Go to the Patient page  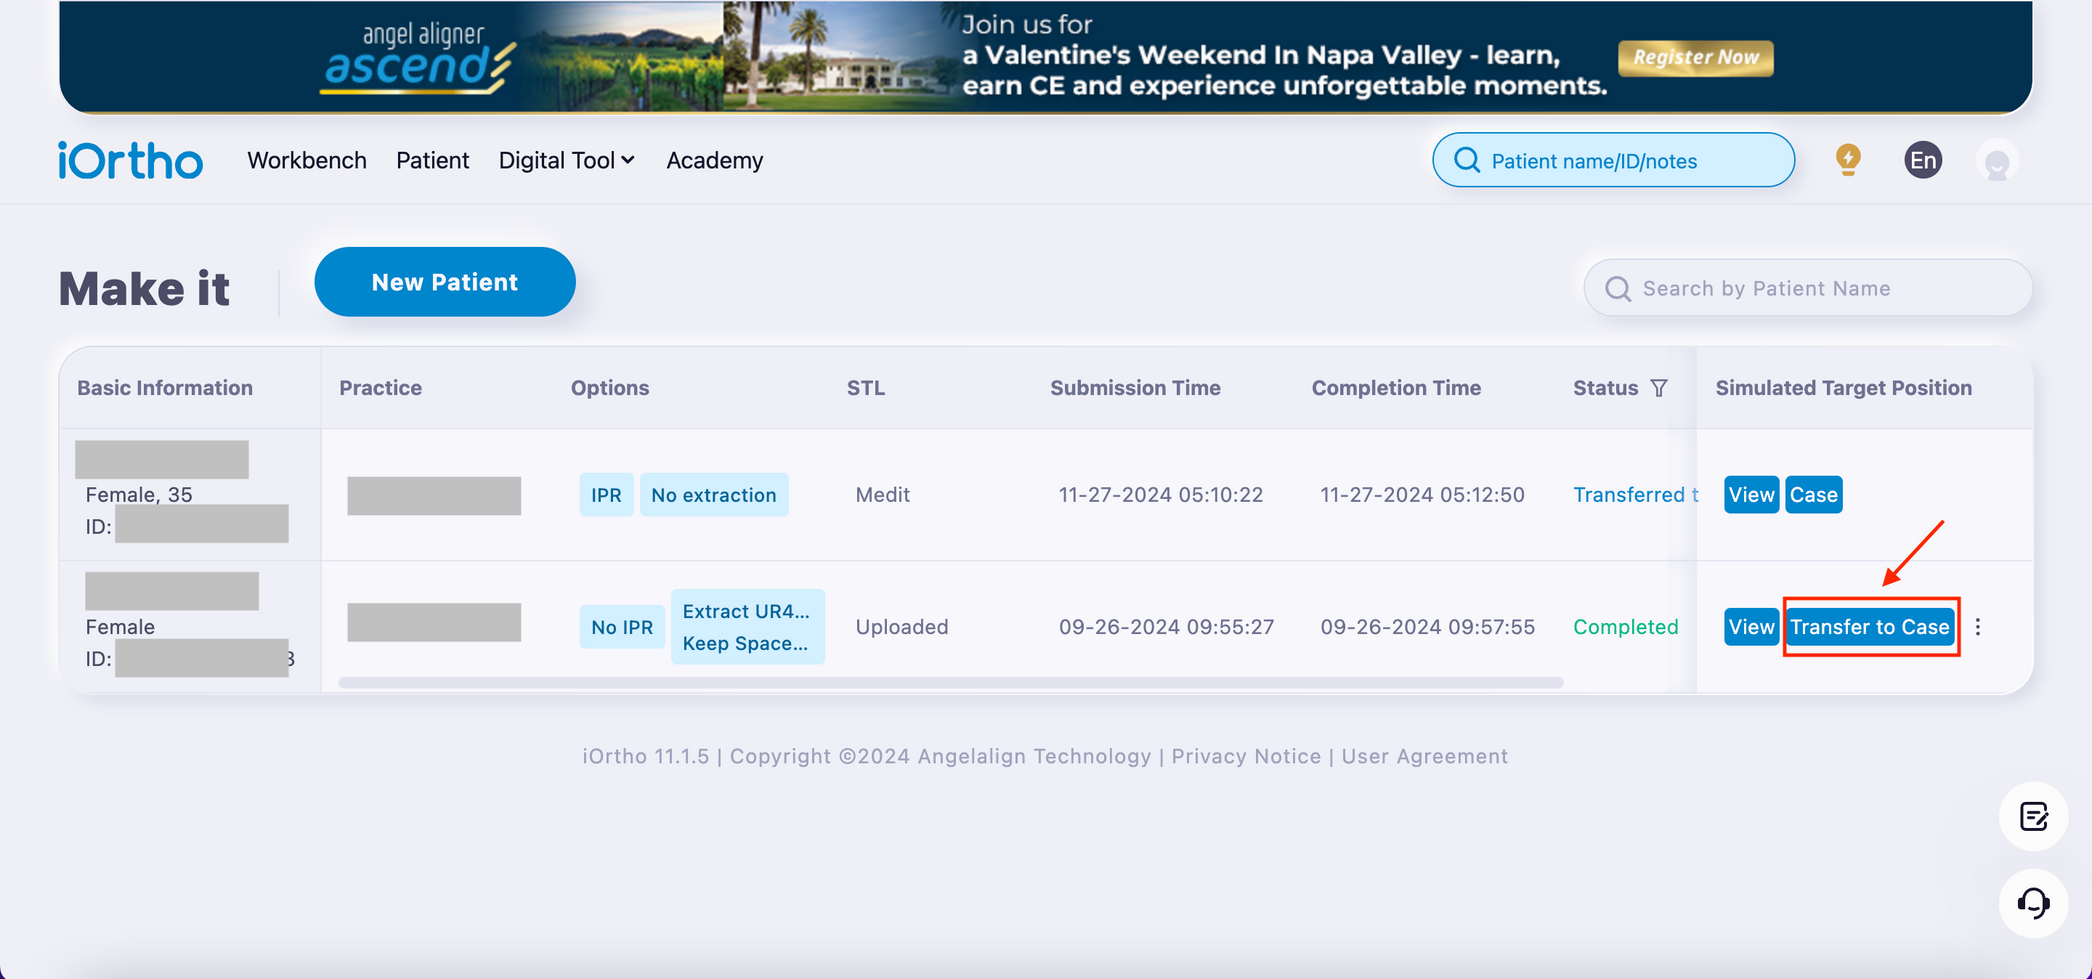pos(432,160)
